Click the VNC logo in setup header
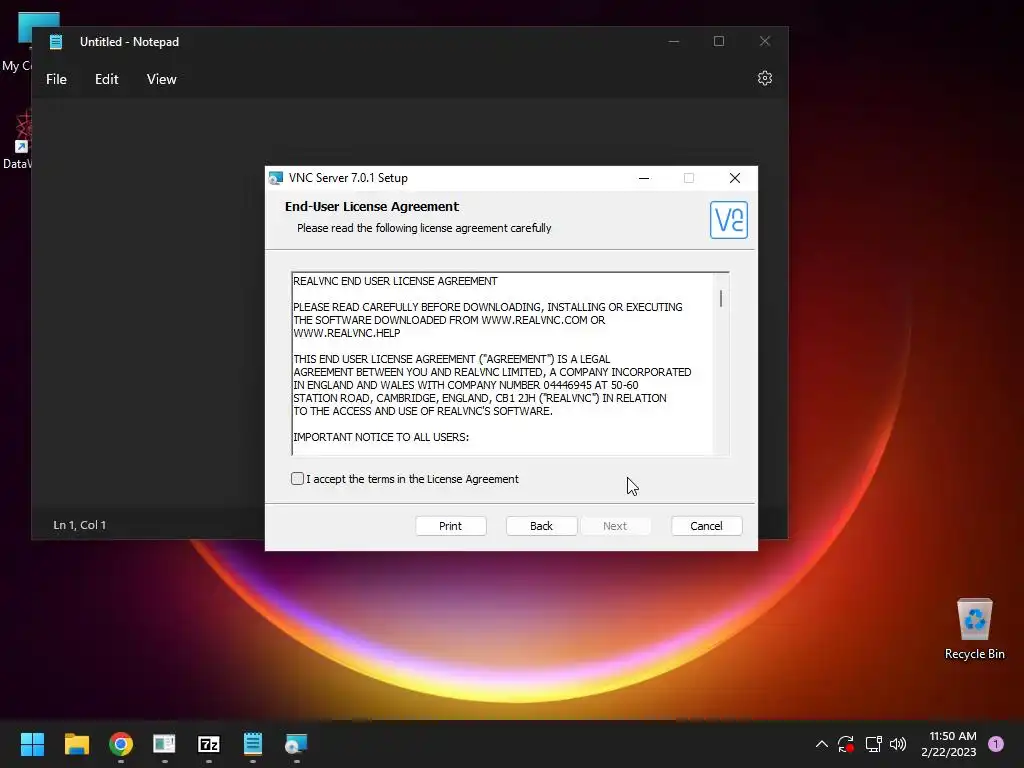1024x768 pixels. click(729, 220)
